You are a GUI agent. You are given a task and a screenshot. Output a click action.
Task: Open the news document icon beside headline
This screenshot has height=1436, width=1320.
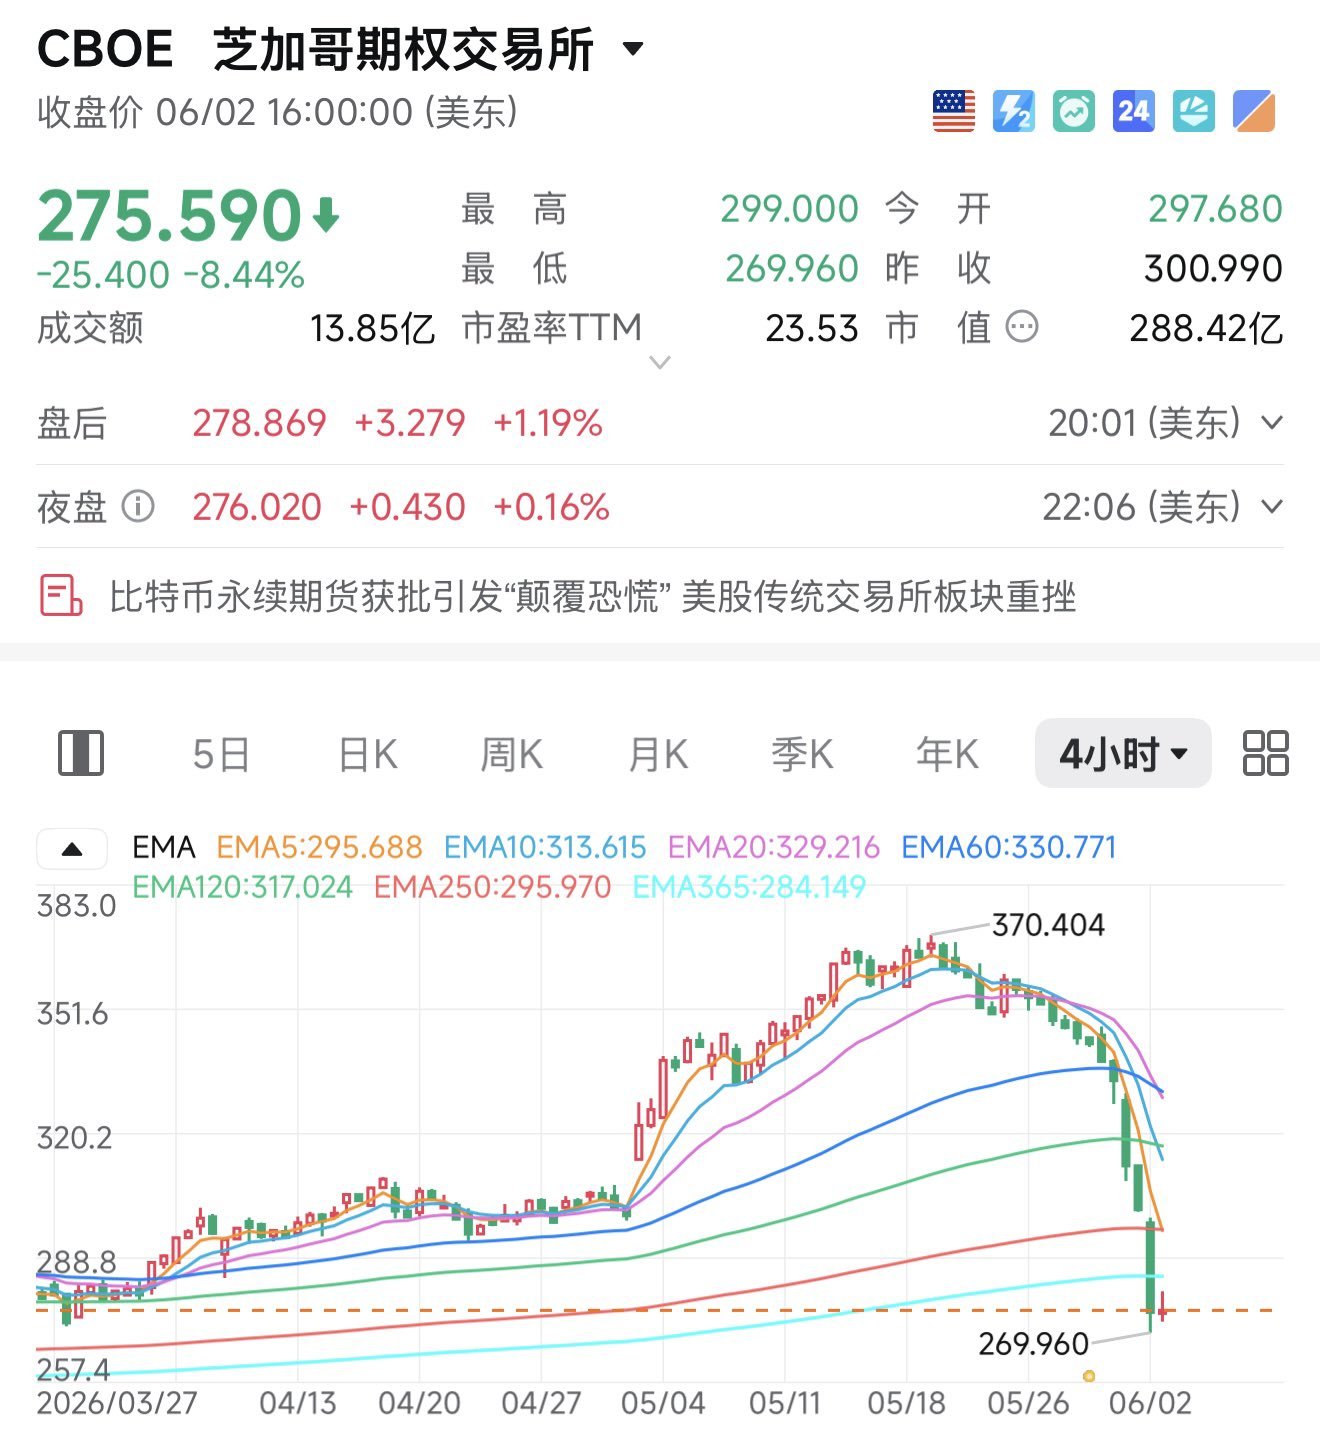(x=61, y=595)
